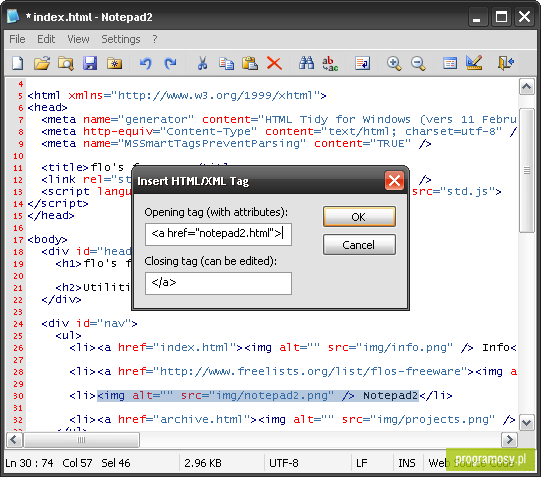
Task: Click the href="index.html" attribute on line 26
Action: point(177,347)
